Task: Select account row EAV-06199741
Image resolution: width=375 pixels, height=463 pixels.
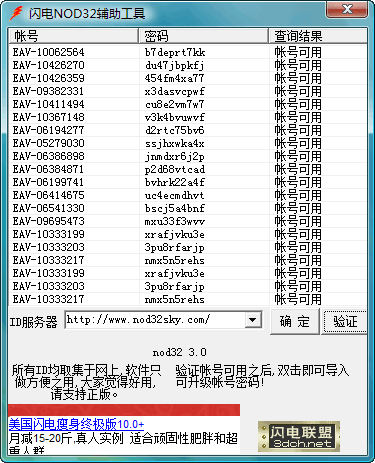Action: [x=188, y=182]
